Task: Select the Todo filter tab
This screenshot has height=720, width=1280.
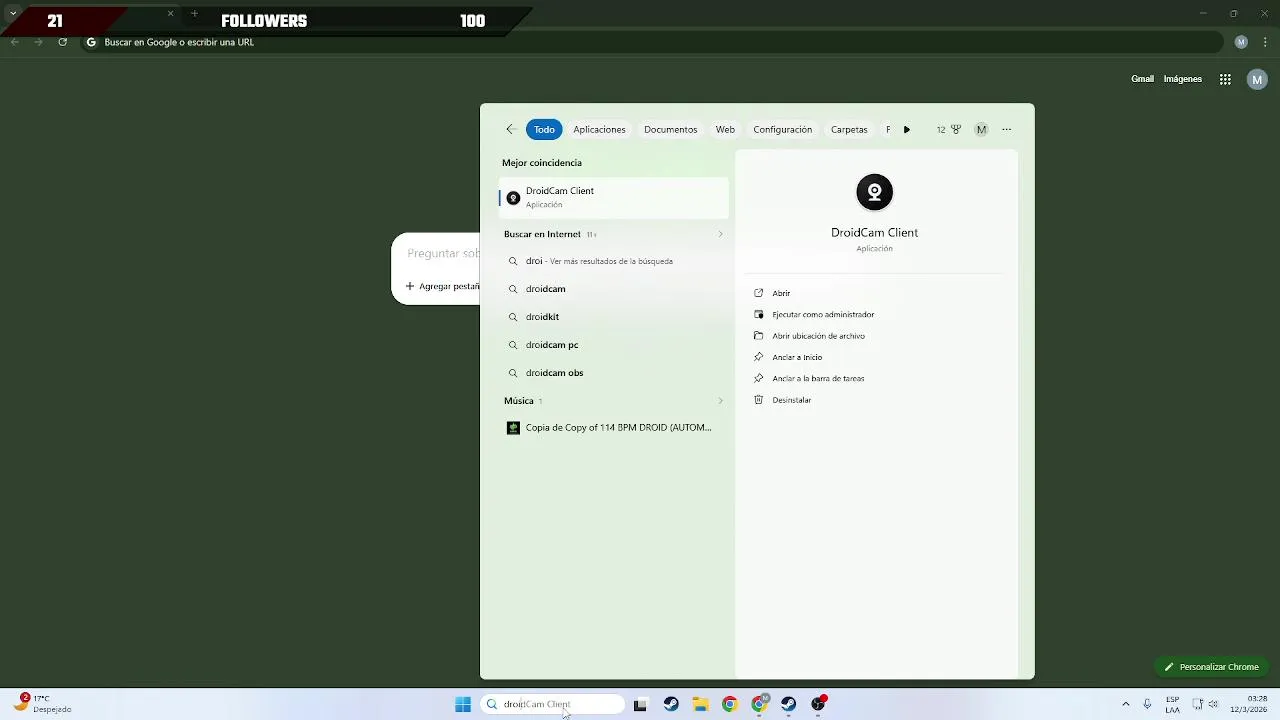Action: pos(544,129)
